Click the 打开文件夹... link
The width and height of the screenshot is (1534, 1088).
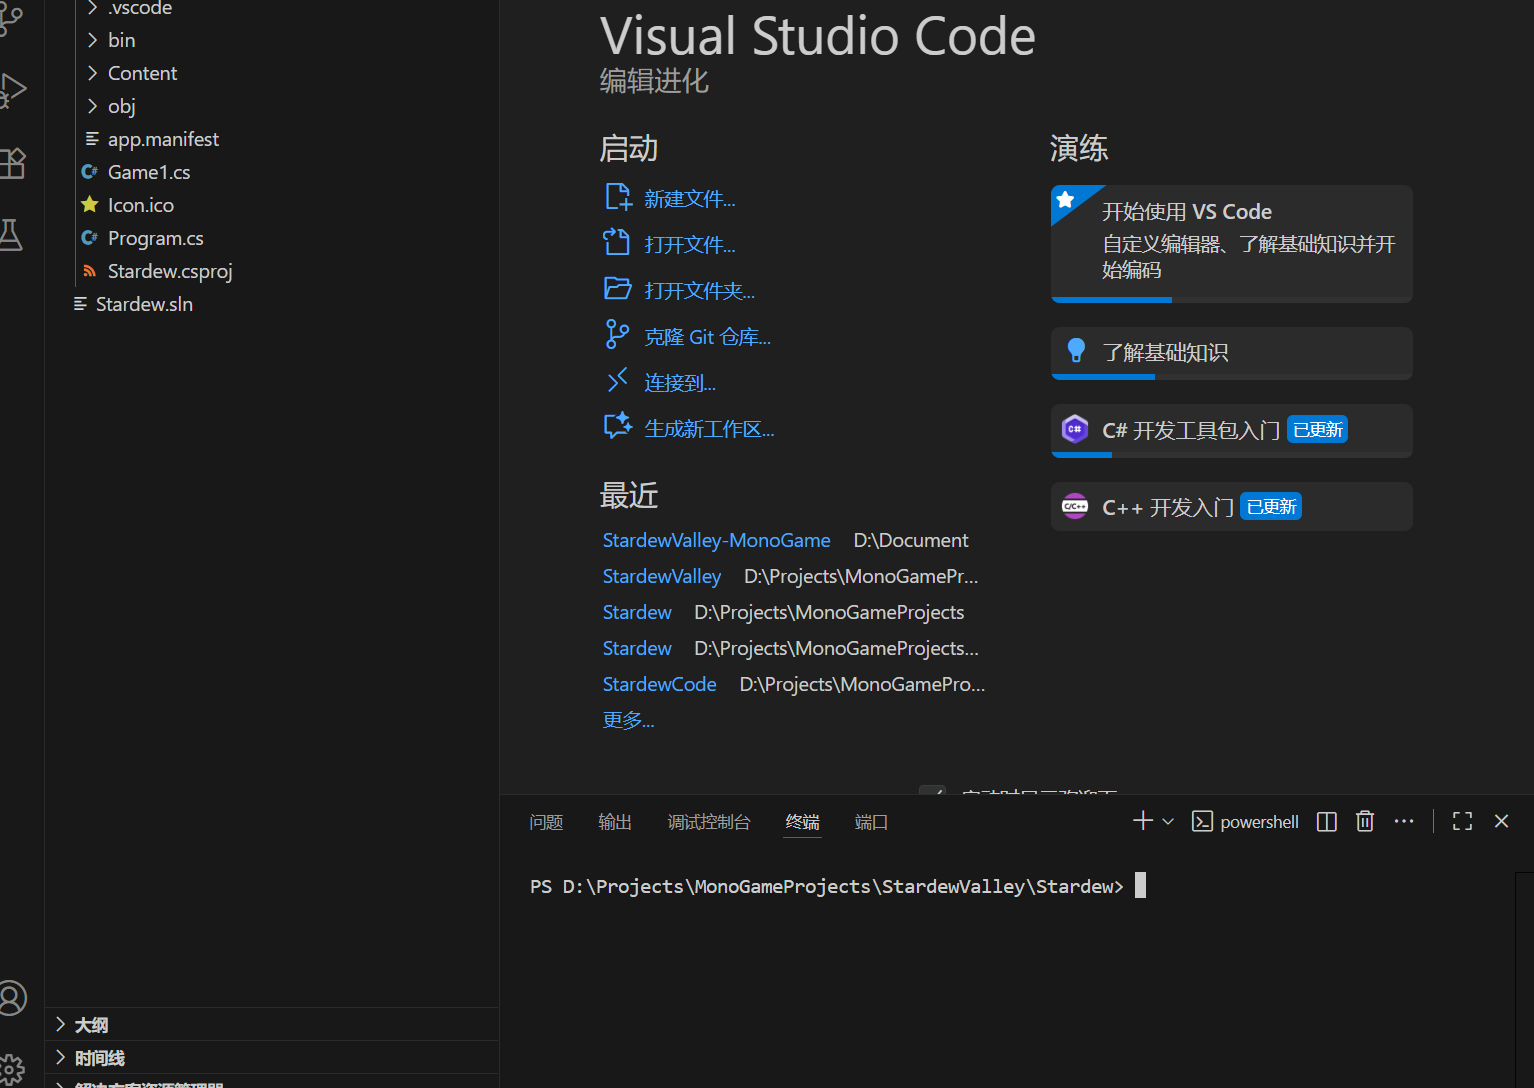700,291
